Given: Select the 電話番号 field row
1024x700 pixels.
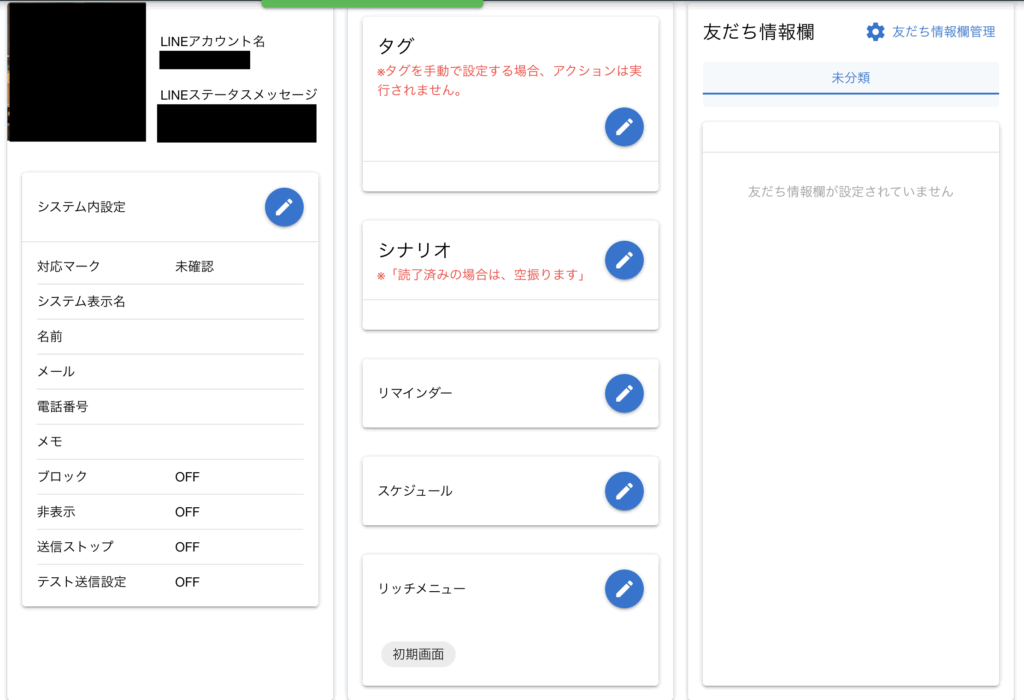Looking at the screenshot, I should tap(170, 407).
